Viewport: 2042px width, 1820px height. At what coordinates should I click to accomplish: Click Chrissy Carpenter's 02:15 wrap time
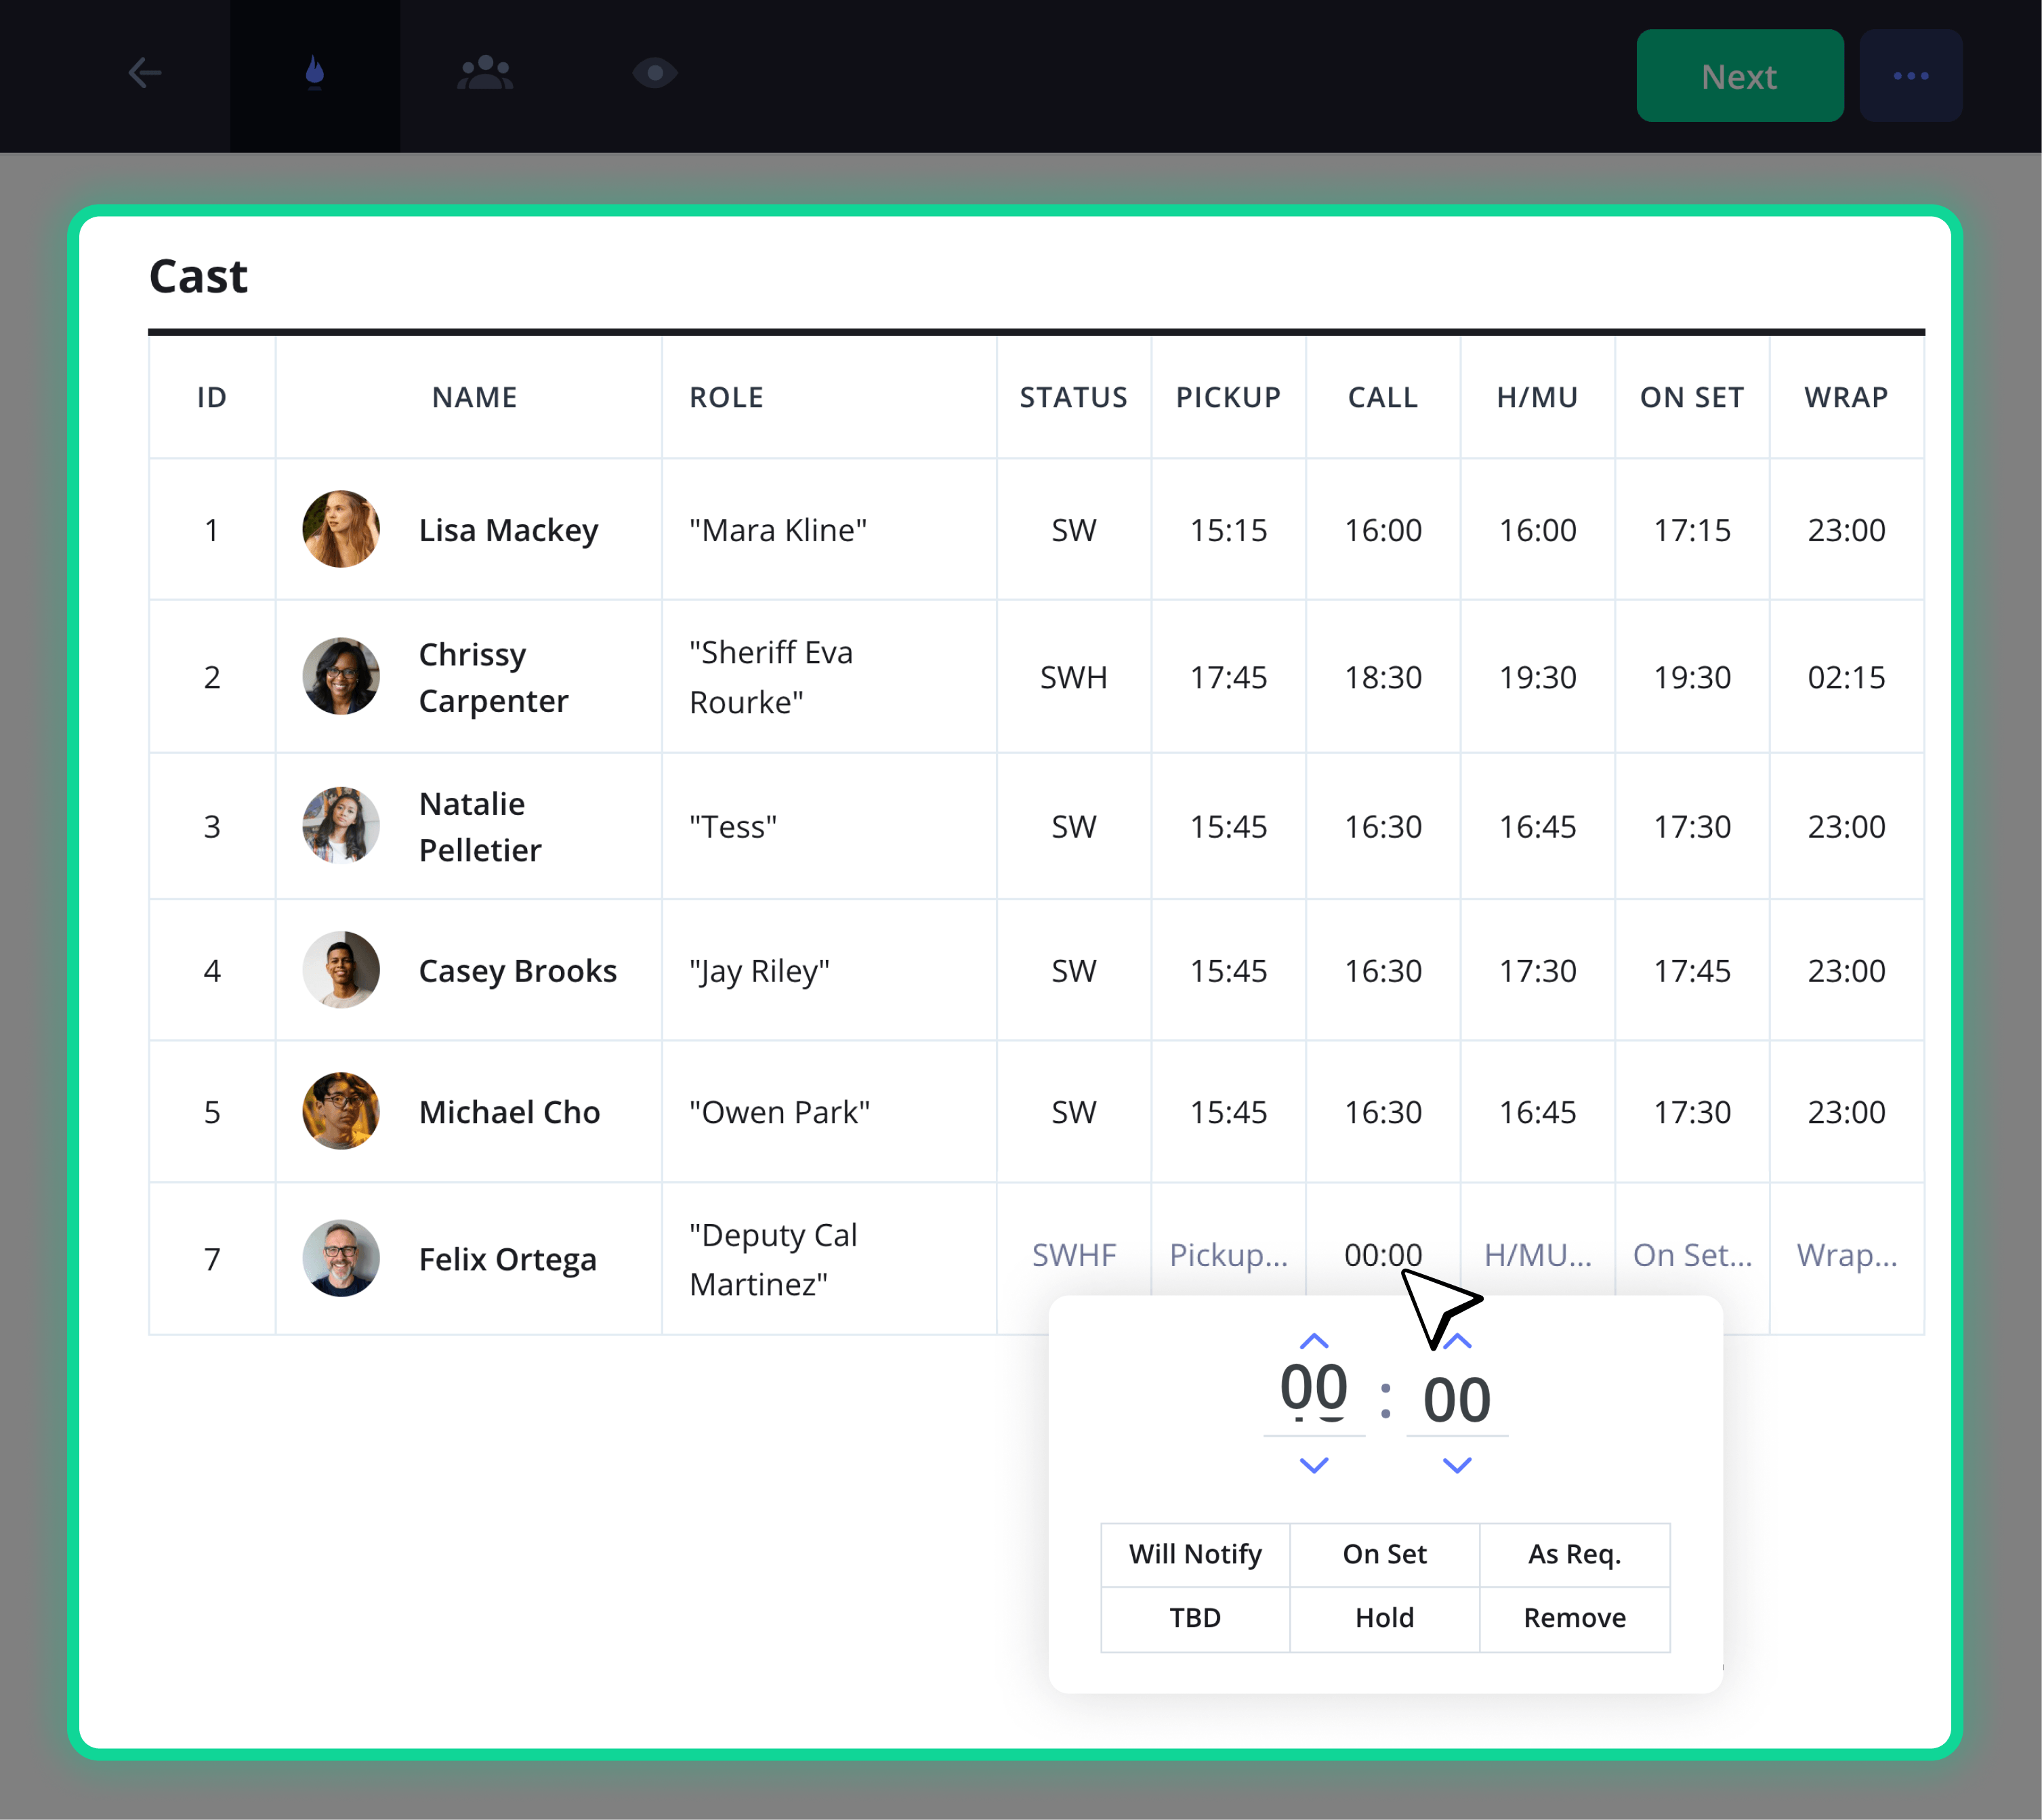tap(1847, 677)
